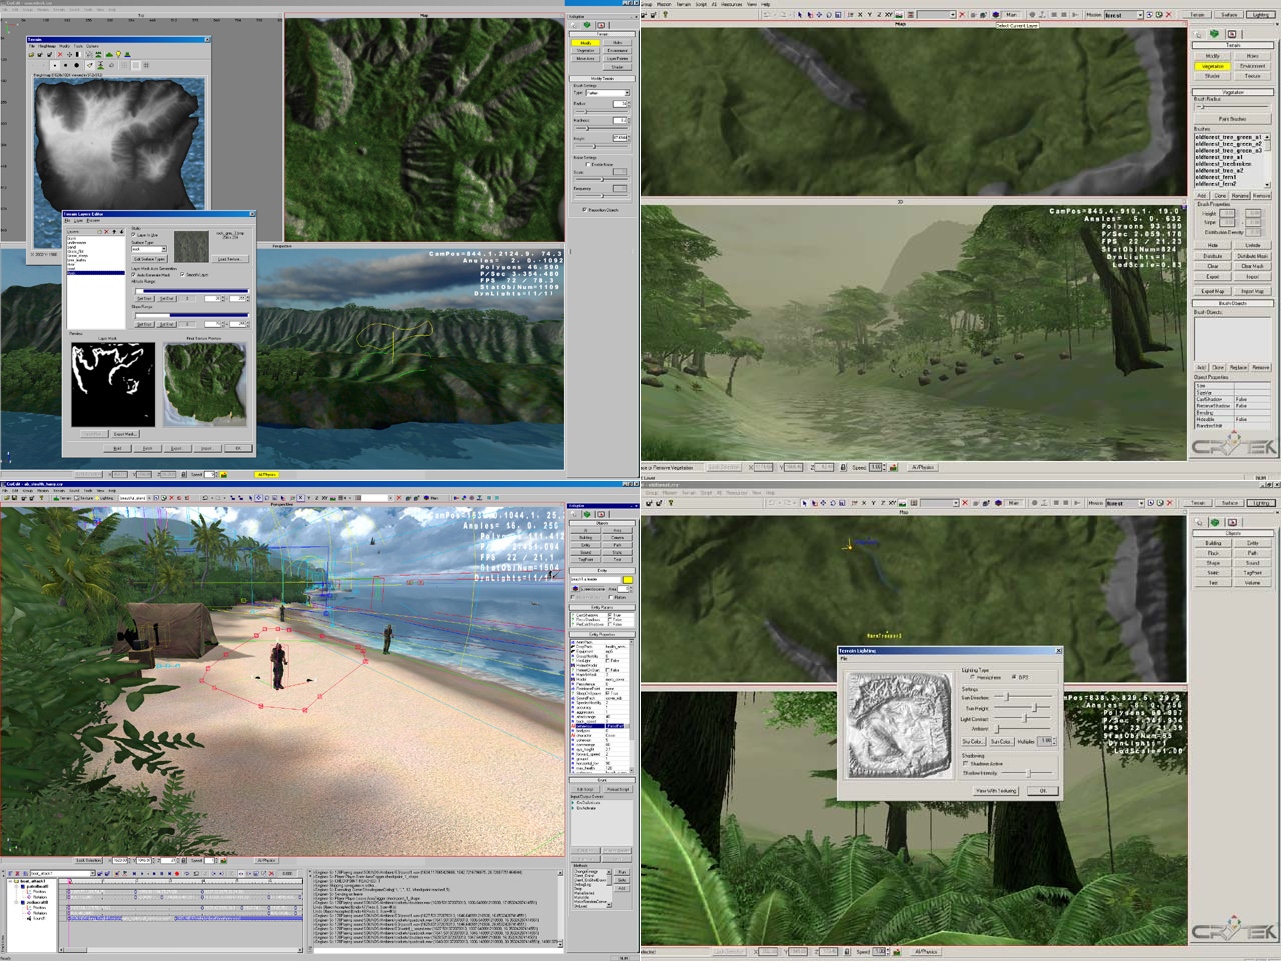Toggle Layer in Use checkbox in Terrain Layers Editor
This screenshot has width=1281, height=961.
[133, 235]
